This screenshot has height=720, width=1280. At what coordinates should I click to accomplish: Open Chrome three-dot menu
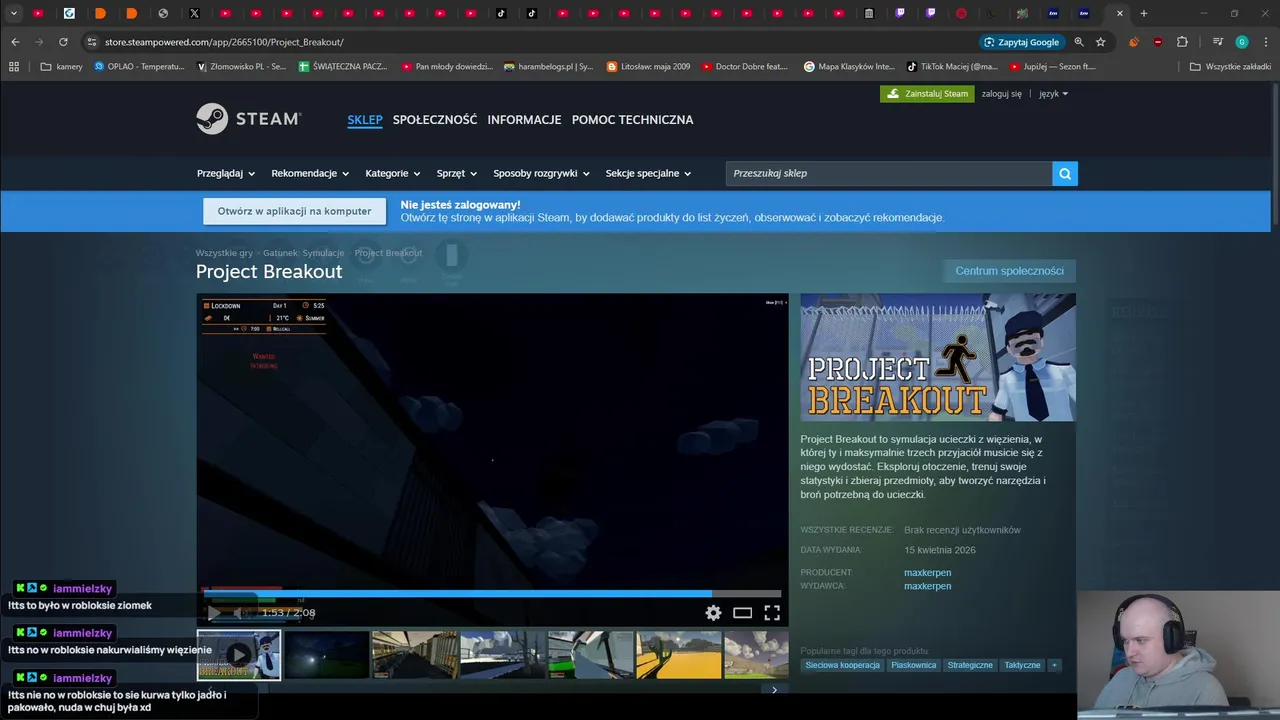point(1265,42)
